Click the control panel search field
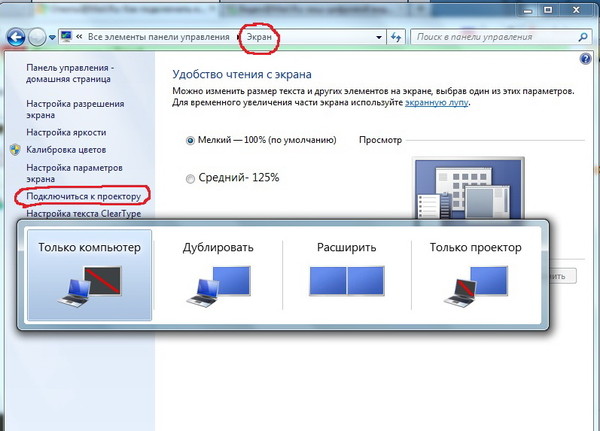This screenshot has height=431, width=600. 500,37
